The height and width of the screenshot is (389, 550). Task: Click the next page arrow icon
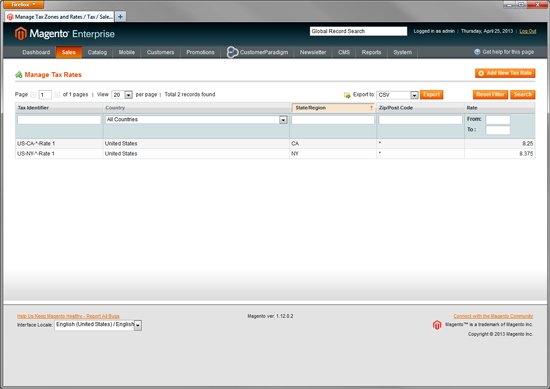(57, 95)
